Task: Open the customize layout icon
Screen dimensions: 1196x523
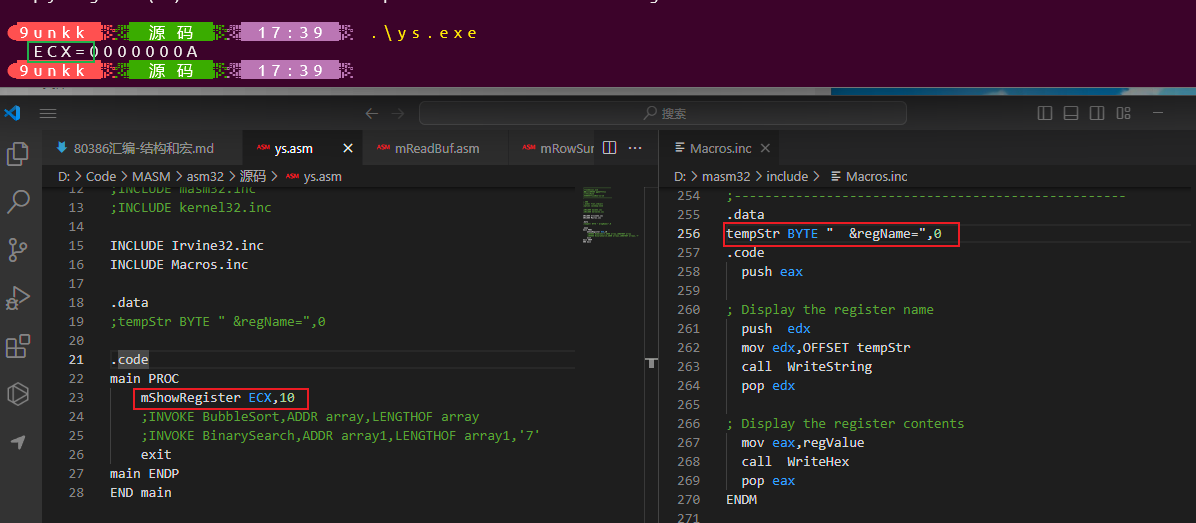Action: tap(1123, 114)
